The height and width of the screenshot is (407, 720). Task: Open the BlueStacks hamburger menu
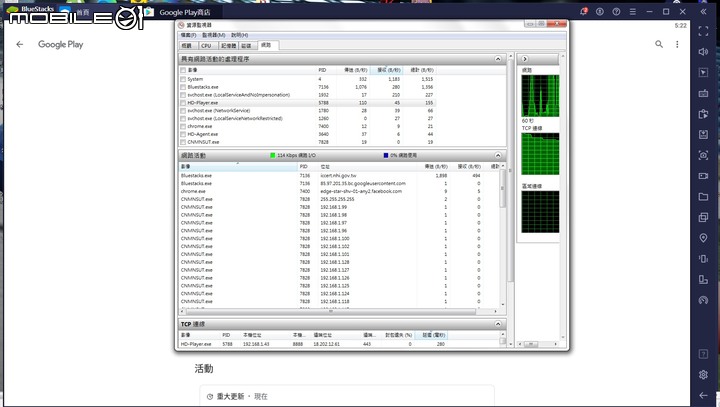(x=633, y=11)
